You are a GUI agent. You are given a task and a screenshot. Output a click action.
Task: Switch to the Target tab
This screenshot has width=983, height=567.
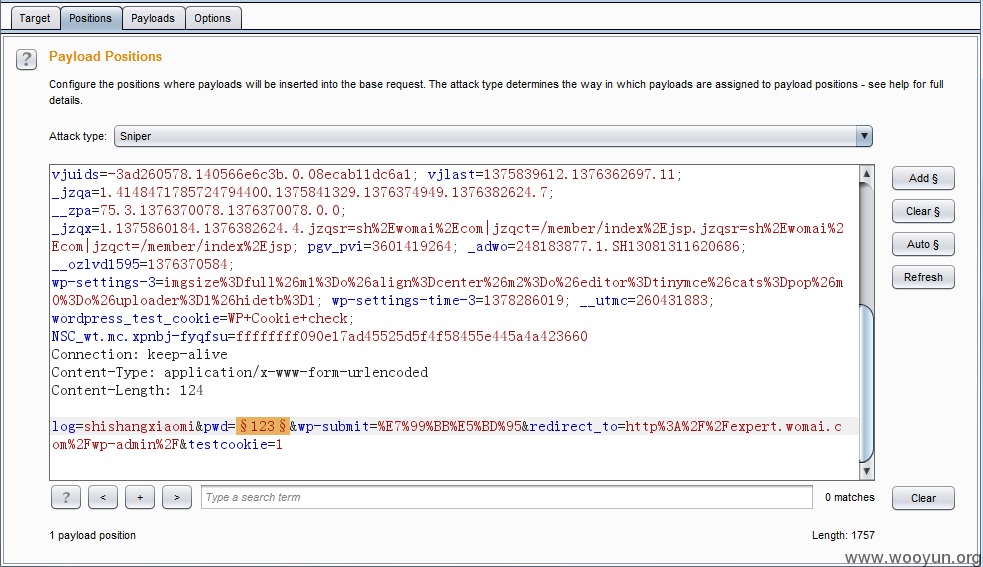pyautogui.click(x=34, y=18)
